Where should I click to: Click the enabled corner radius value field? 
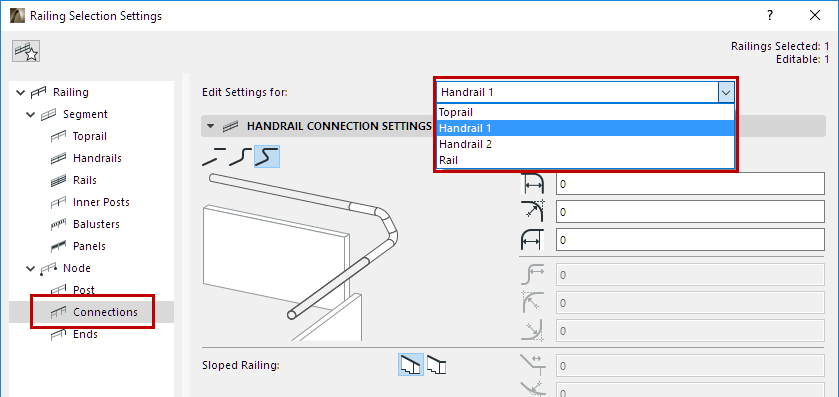pos(690,212)
